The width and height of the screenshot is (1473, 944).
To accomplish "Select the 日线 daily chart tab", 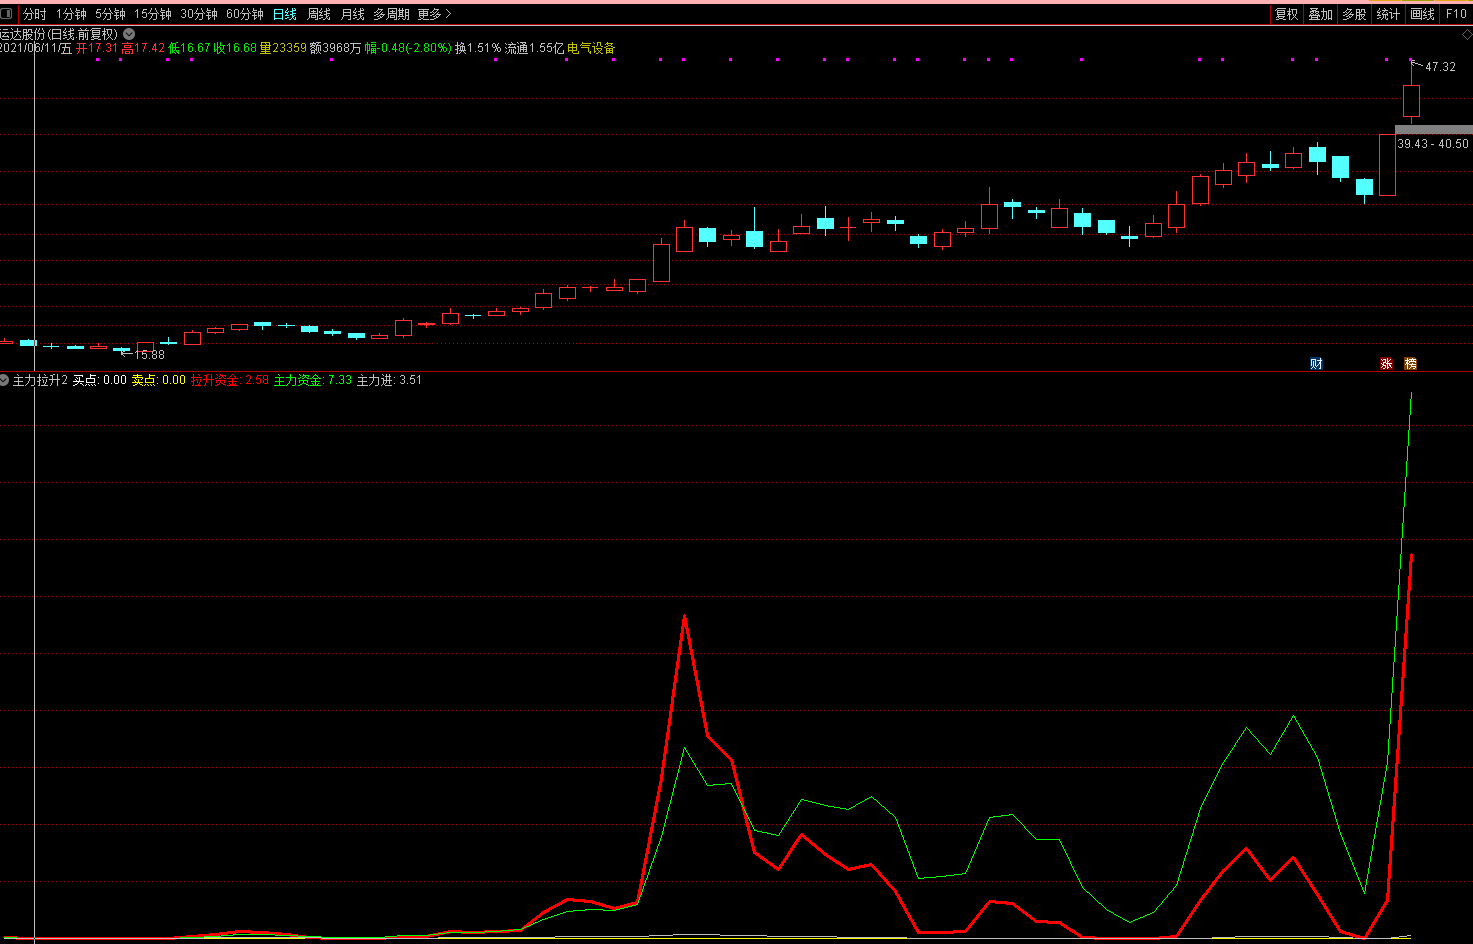I will coord(285,14).
